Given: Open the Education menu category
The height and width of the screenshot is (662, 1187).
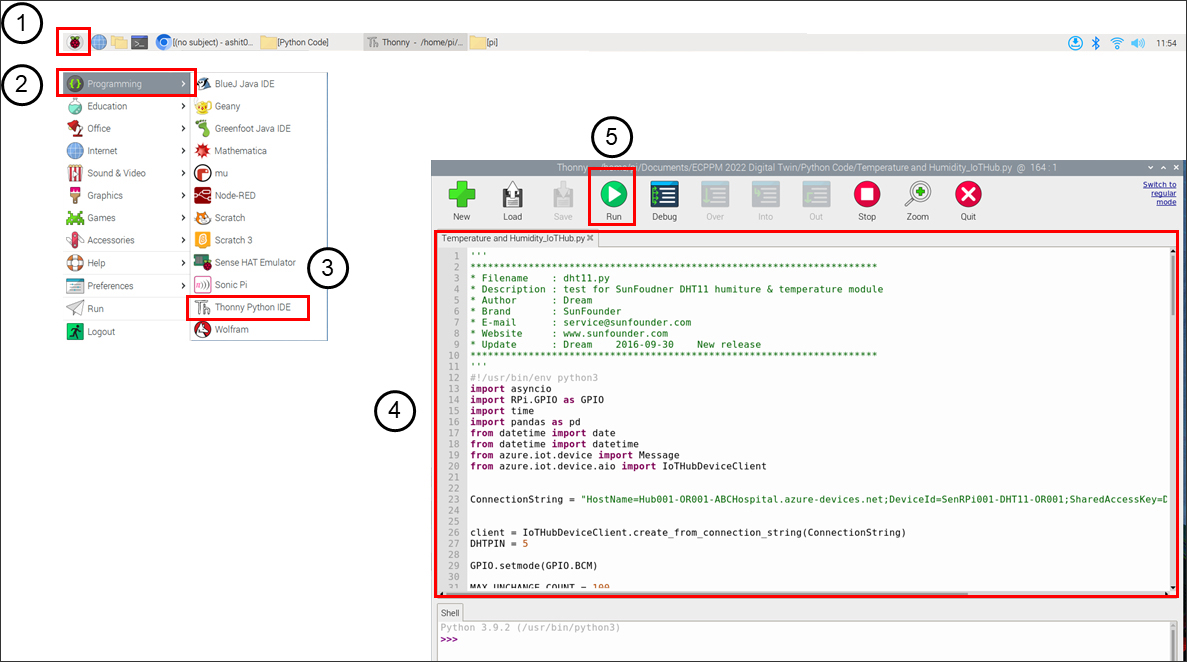Looking at the screenshot, I should click(x=126, y=106).
